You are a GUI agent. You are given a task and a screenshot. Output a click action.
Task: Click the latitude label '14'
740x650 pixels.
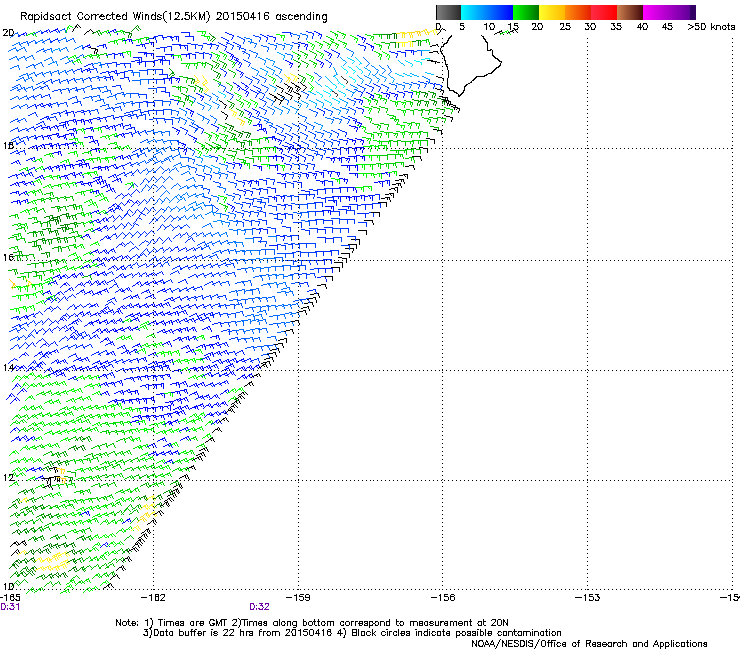8,368
